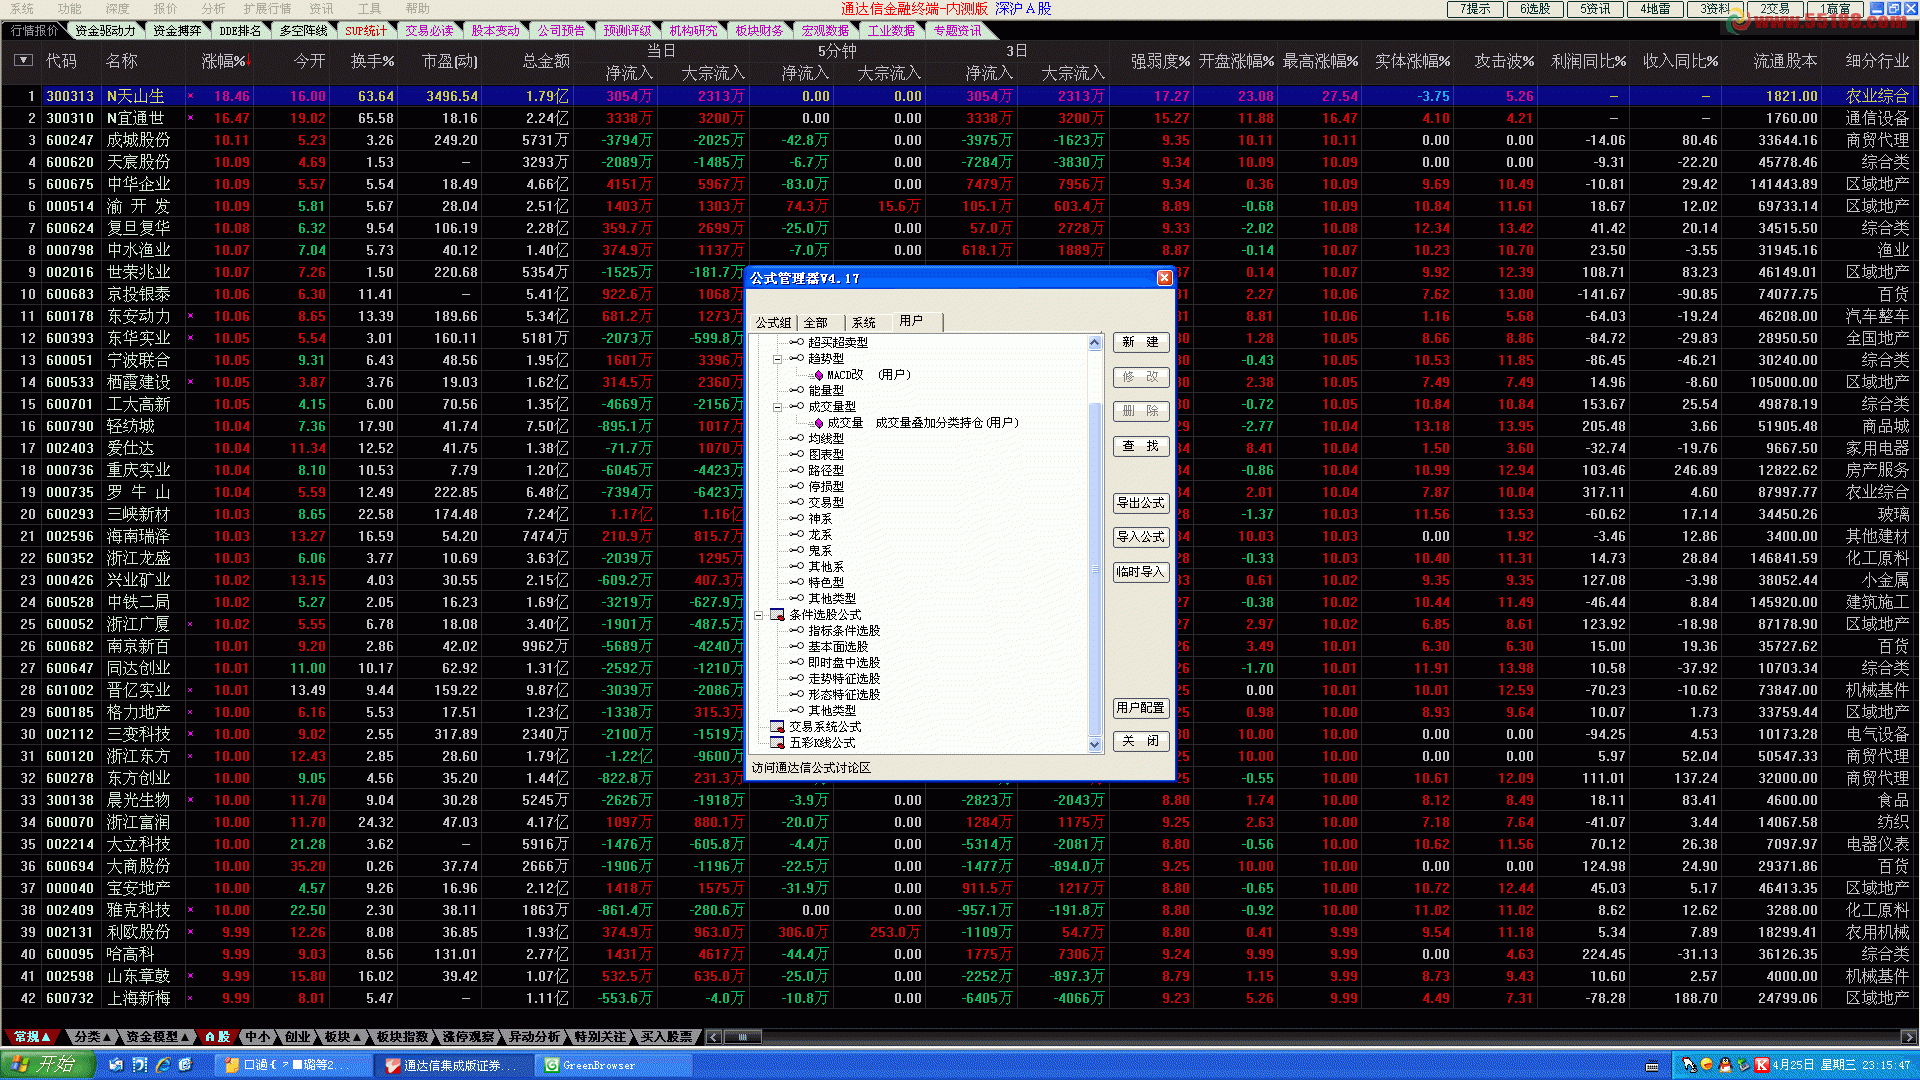The image size is (1920, 1080).
Task: Open the 分析 menu
Action: click(x=213, y=9)
